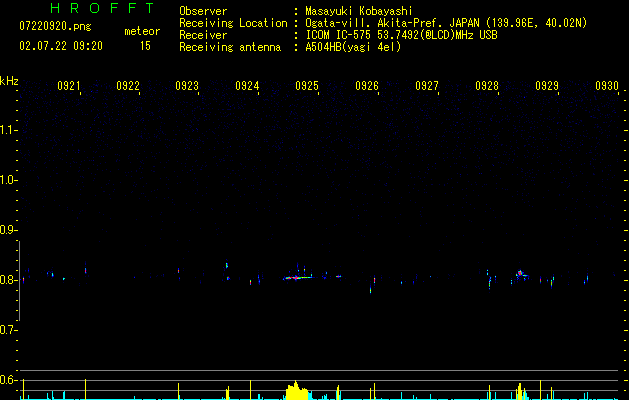
Task: Click the 0923 time marker
Action: [x=187, y=86]
